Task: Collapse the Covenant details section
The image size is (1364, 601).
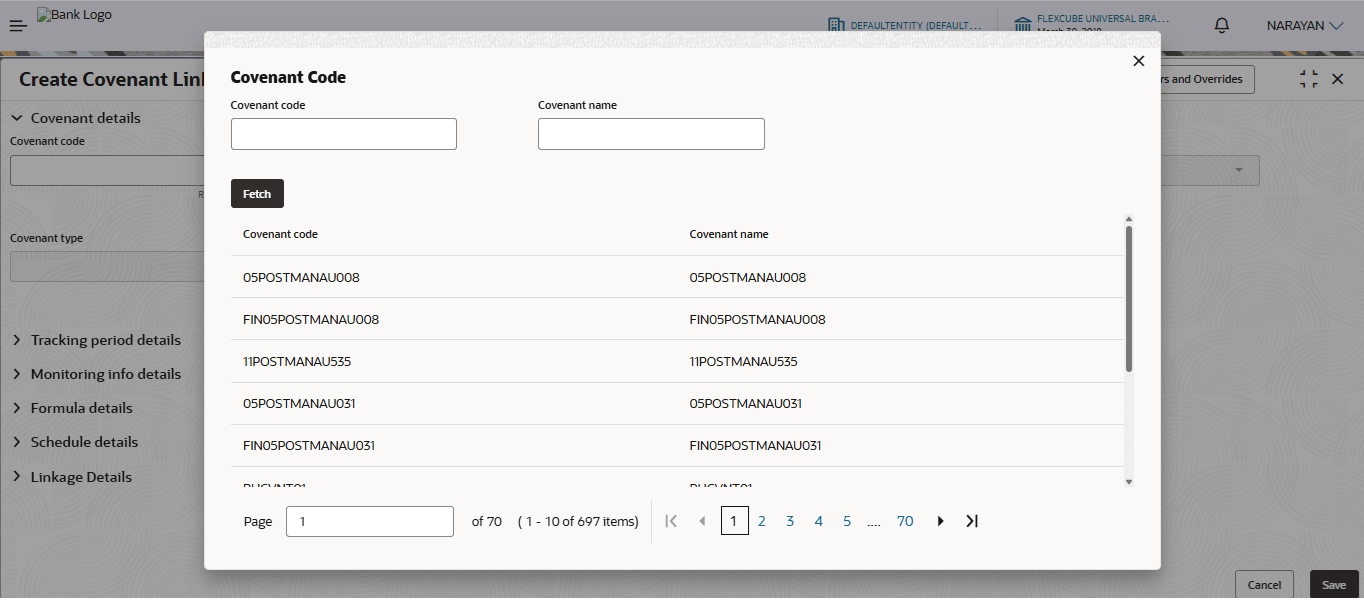Action: click(17, 118)
